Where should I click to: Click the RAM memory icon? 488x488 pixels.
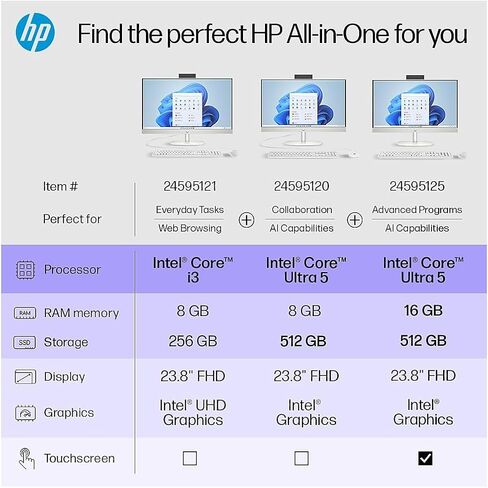[25, 313]
